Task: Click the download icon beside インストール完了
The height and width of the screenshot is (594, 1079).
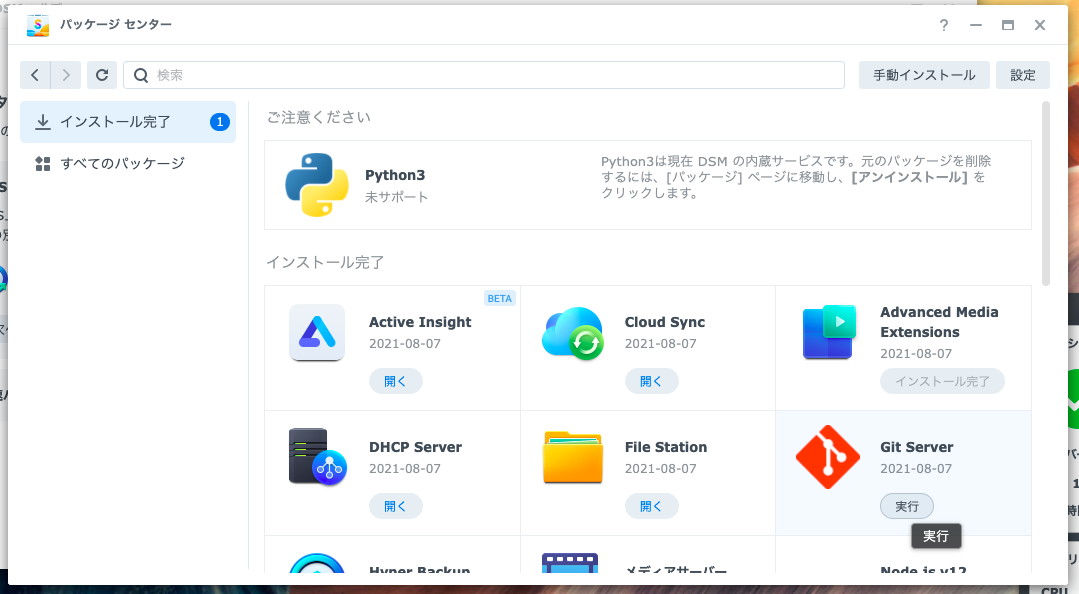Action: pos(43,122)
